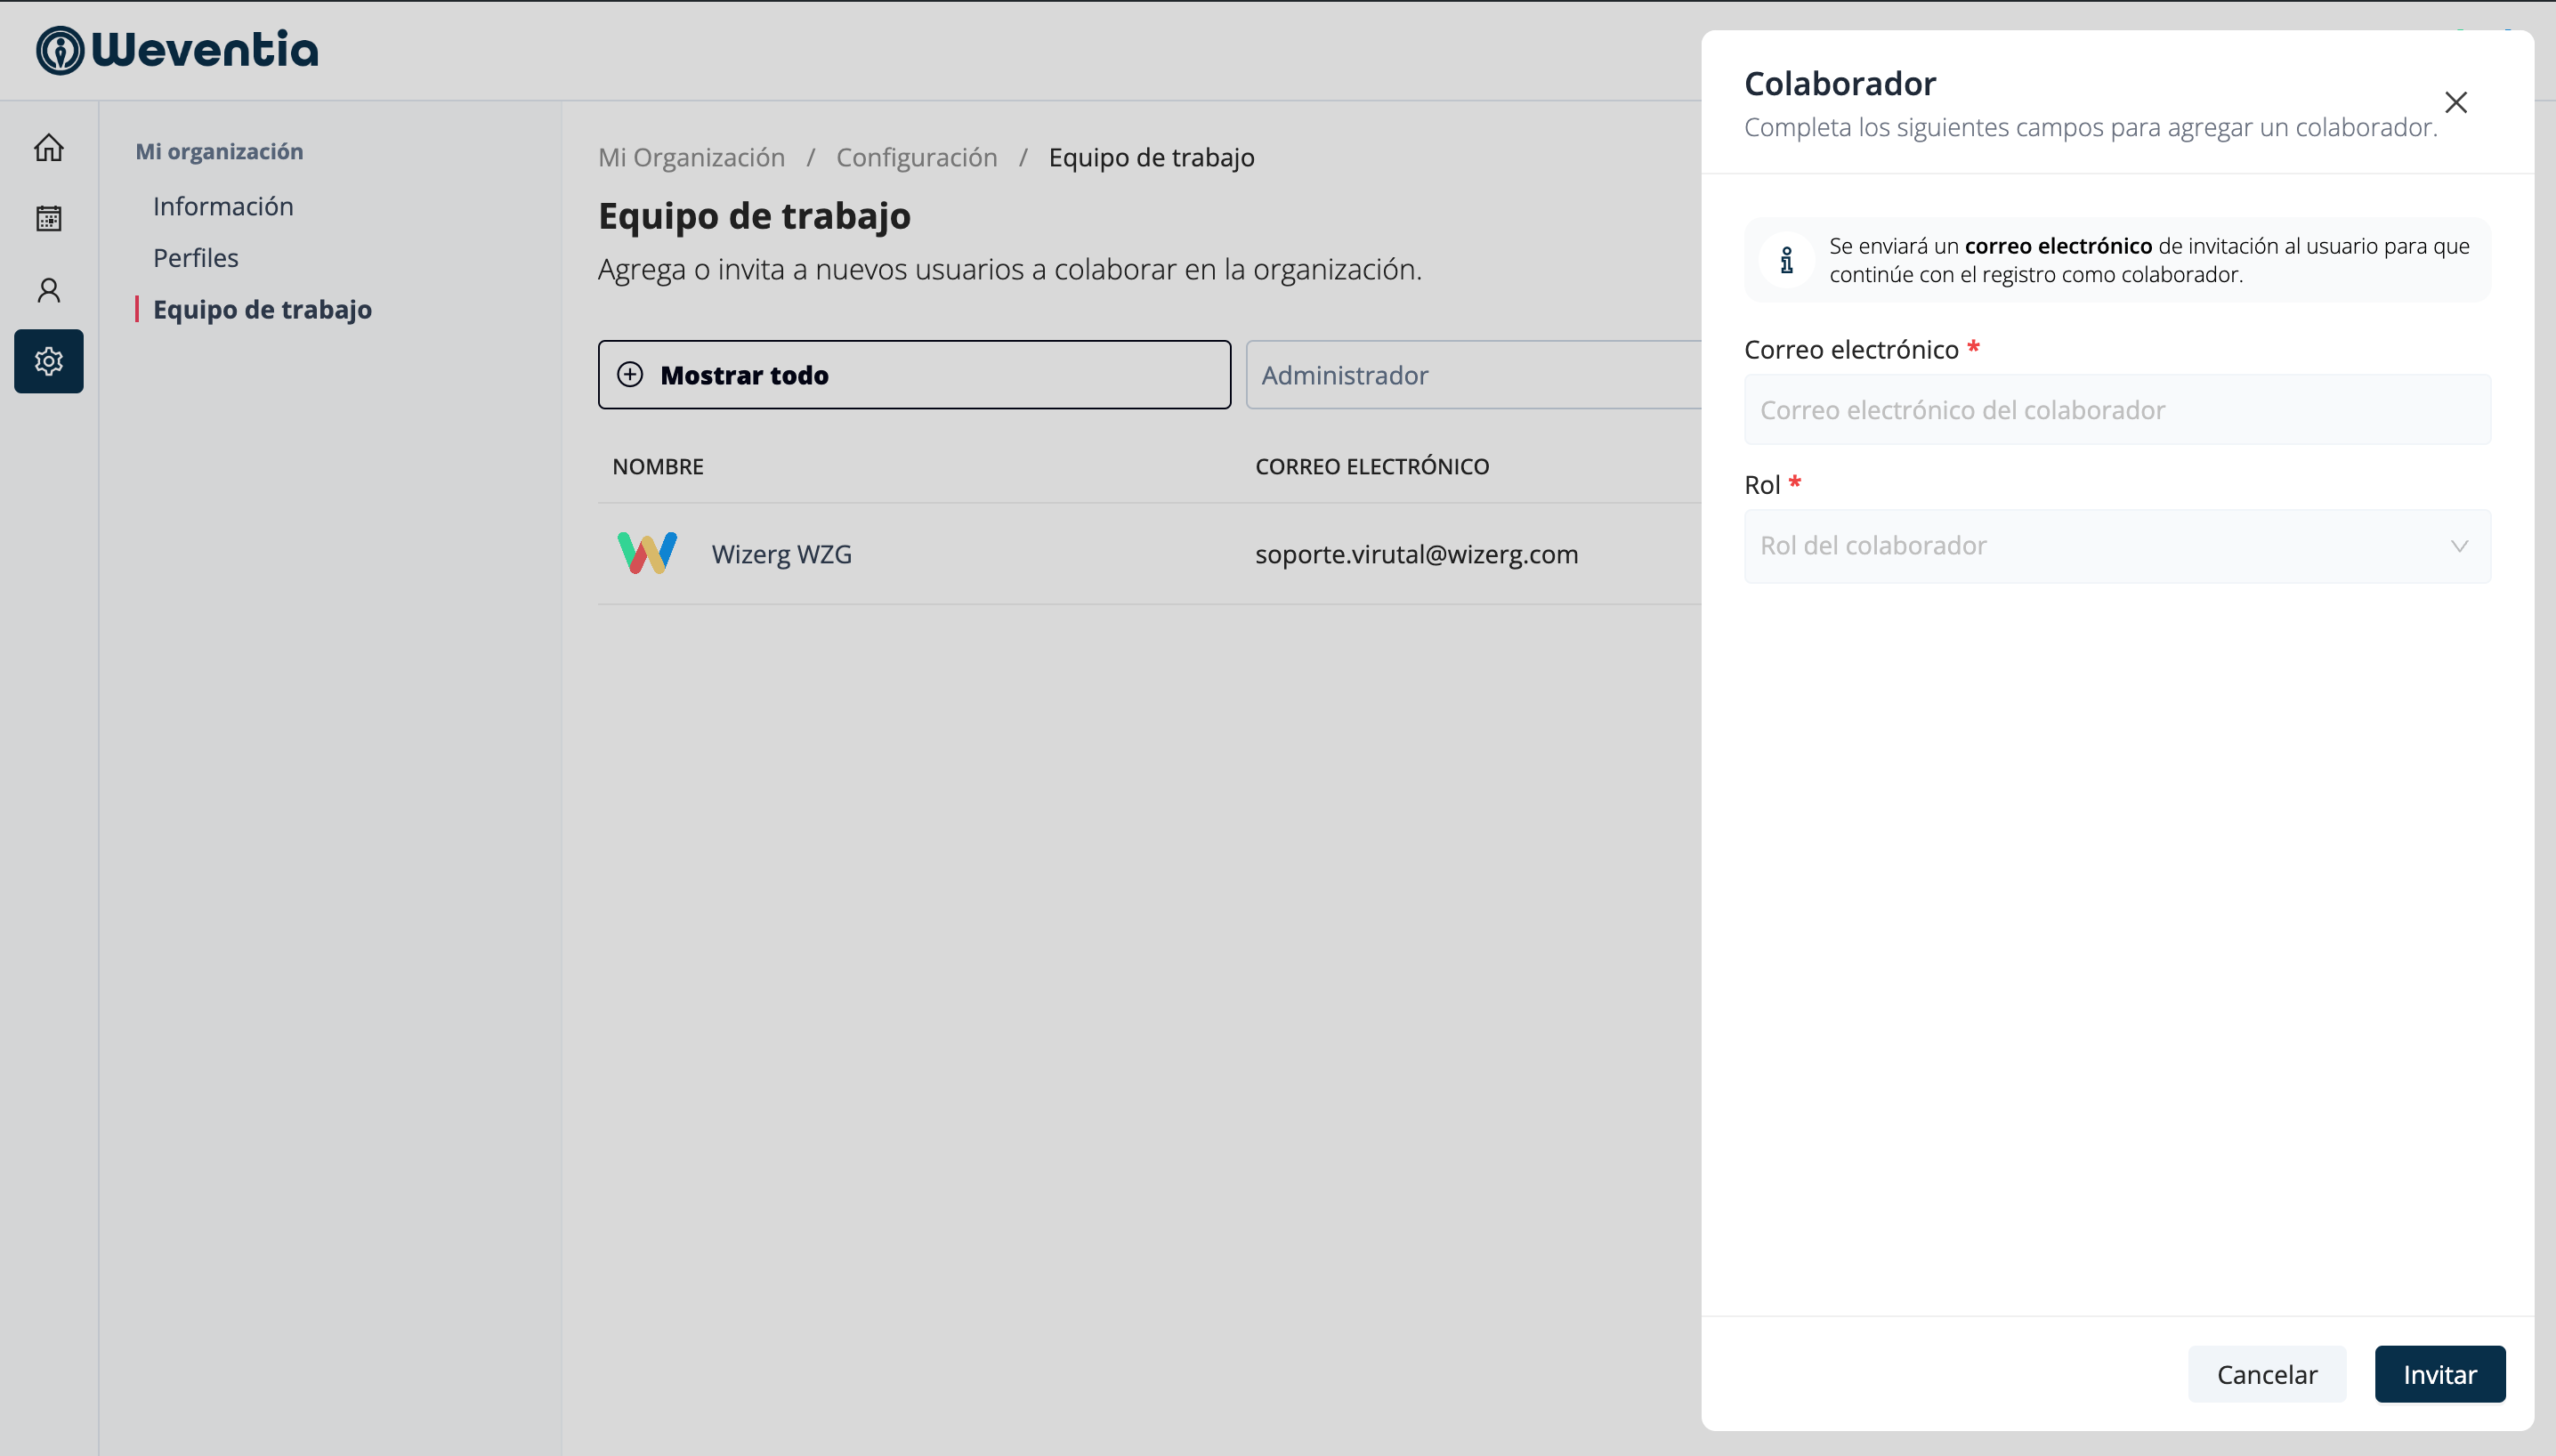Open Información in organization menu
The height and width of the screenshot is (1456, 2556).
pos(223,206)
